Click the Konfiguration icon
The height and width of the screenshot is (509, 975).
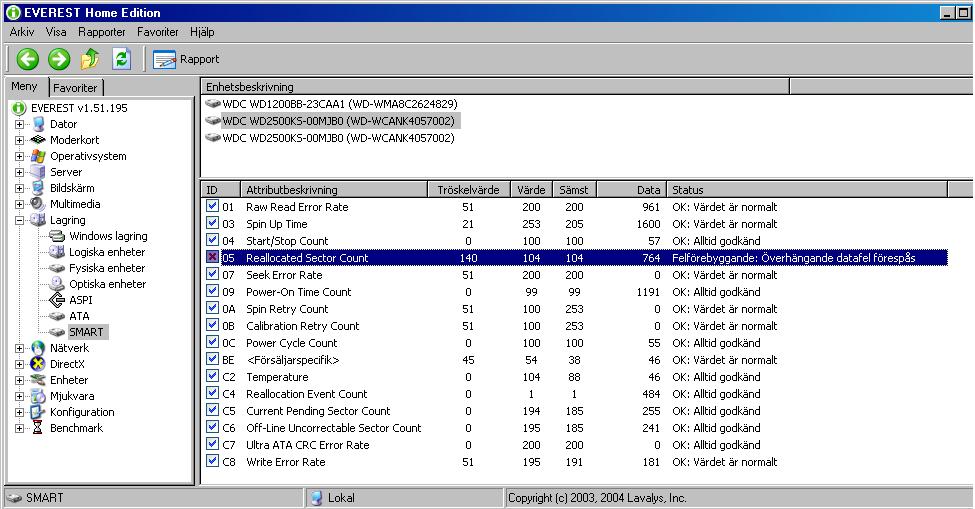point(39,412)
